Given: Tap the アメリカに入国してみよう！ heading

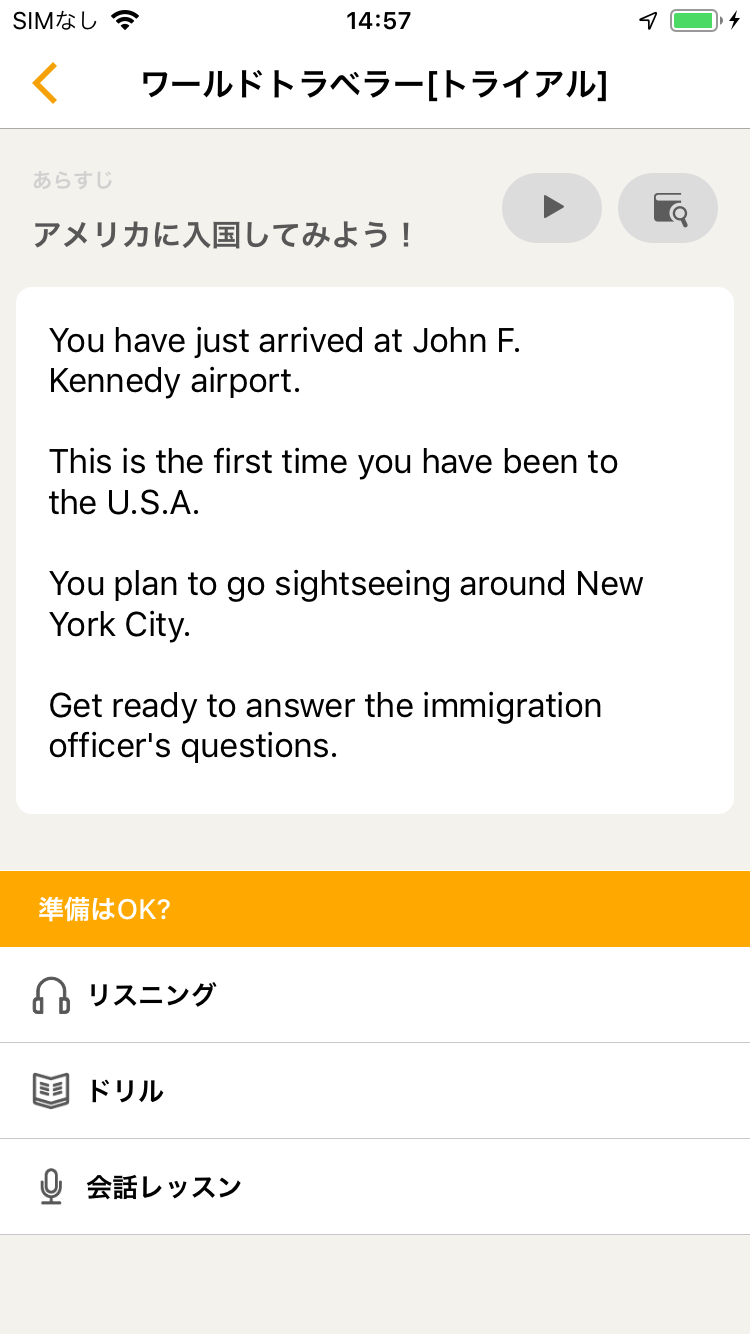Looking at the screenshot, I should click(224, 236).
